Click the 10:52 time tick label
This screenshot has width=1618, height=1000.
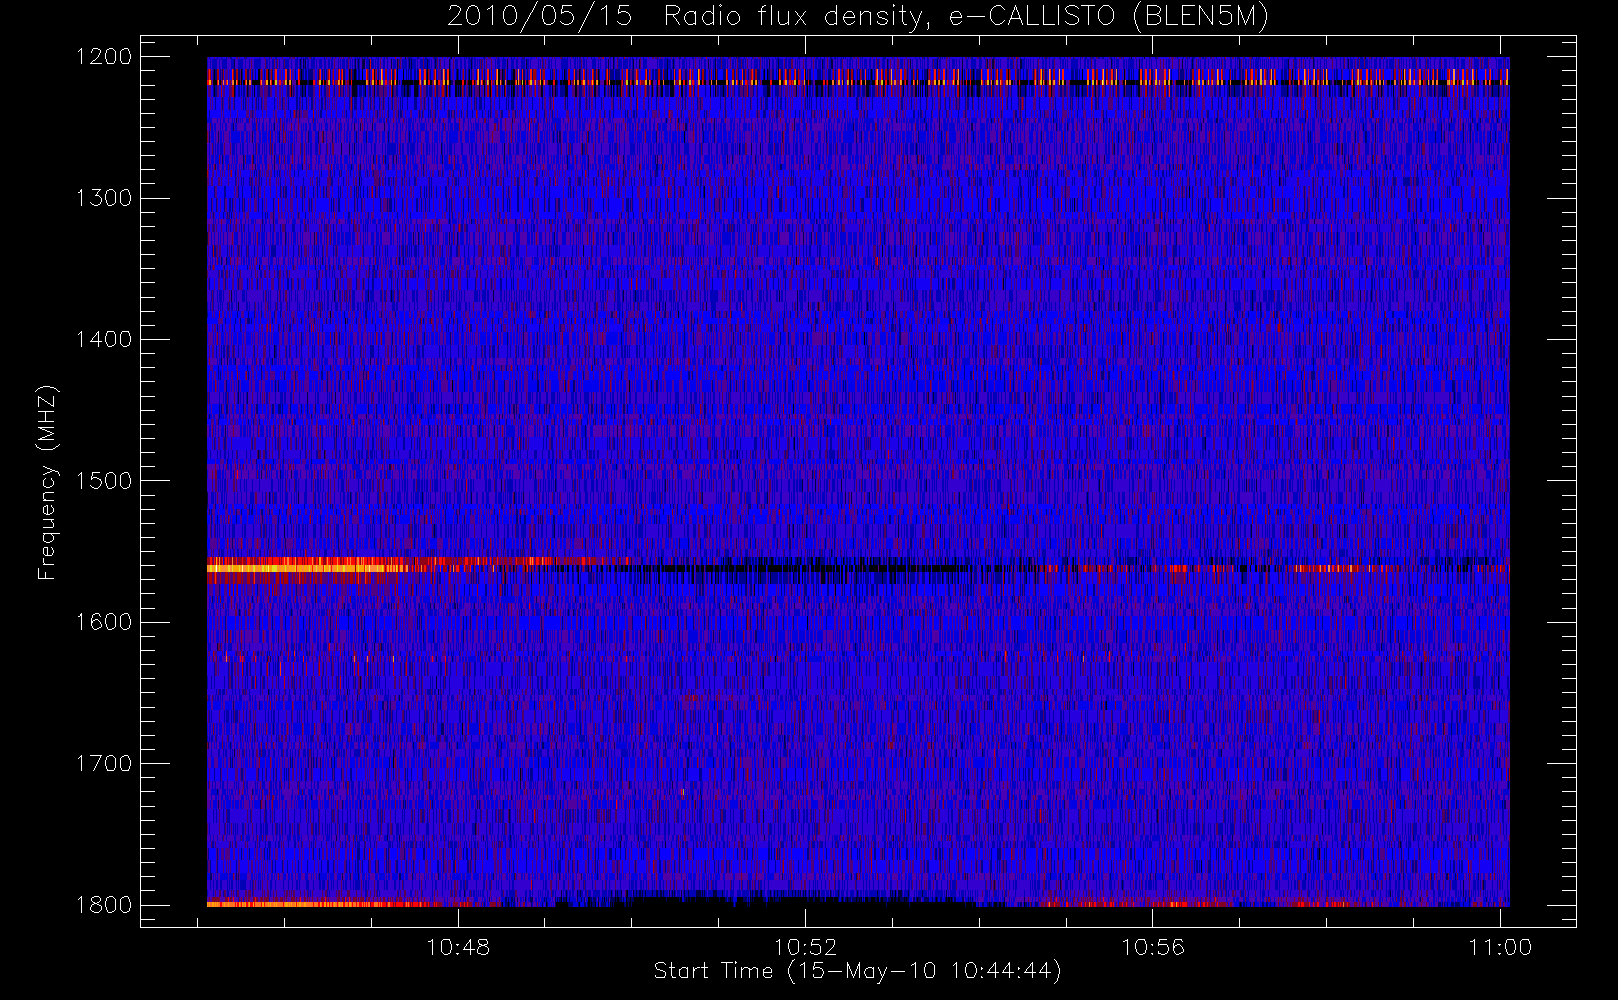(x=805, y=947)
